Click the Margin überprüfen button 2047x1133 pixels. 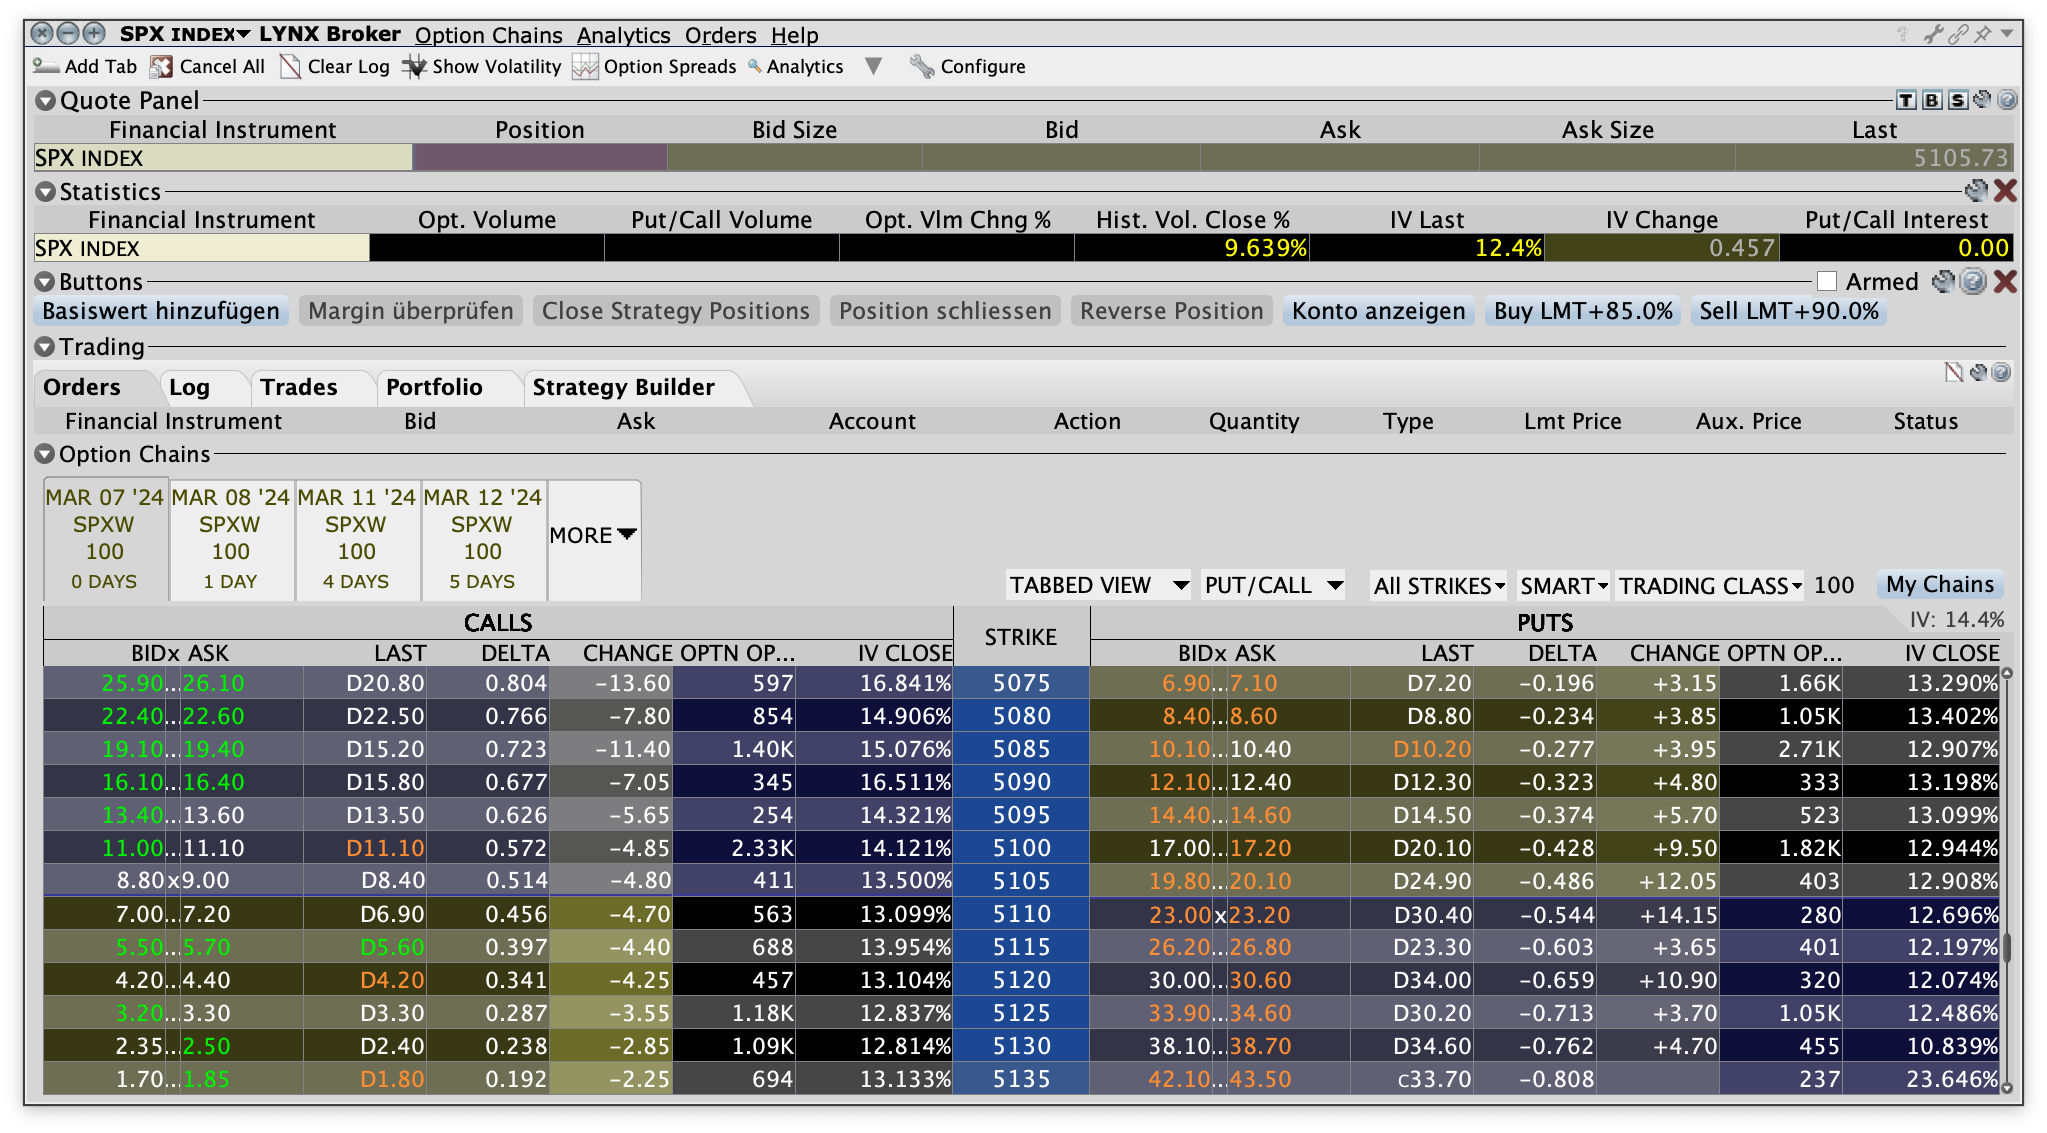tap(411, 311)
